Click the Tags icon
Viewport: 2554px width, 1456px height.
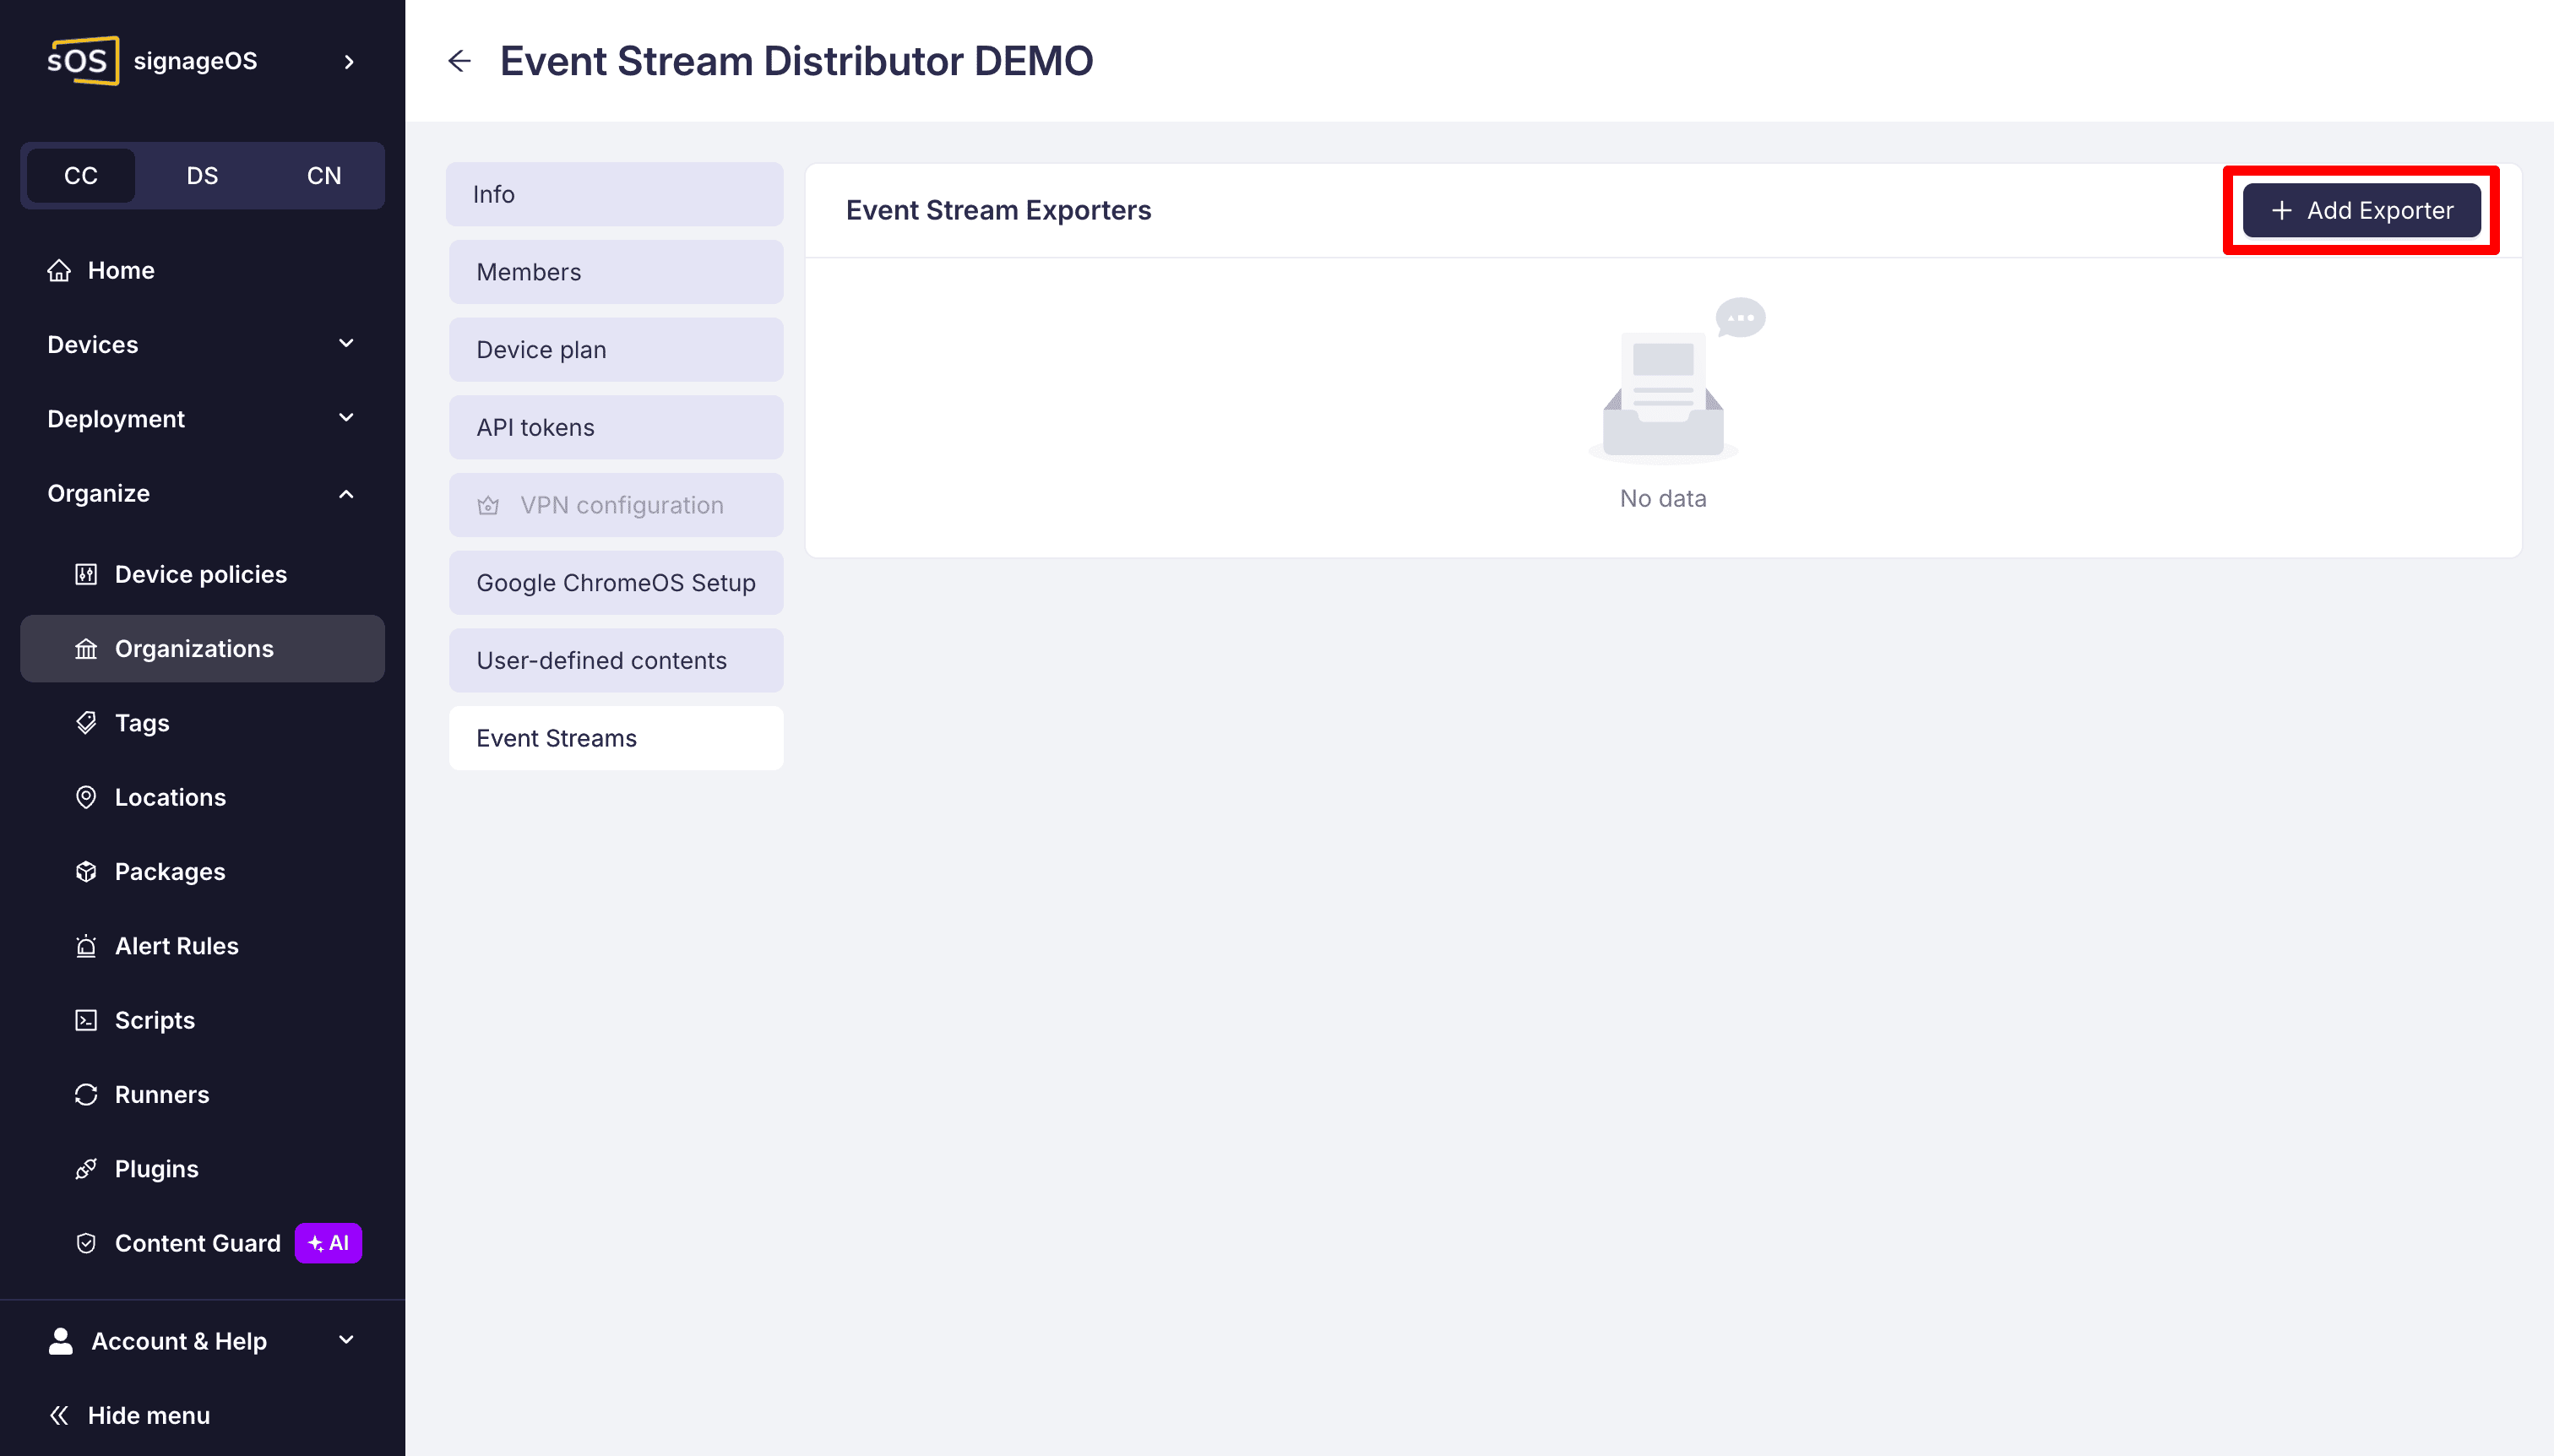pos(86,723)
